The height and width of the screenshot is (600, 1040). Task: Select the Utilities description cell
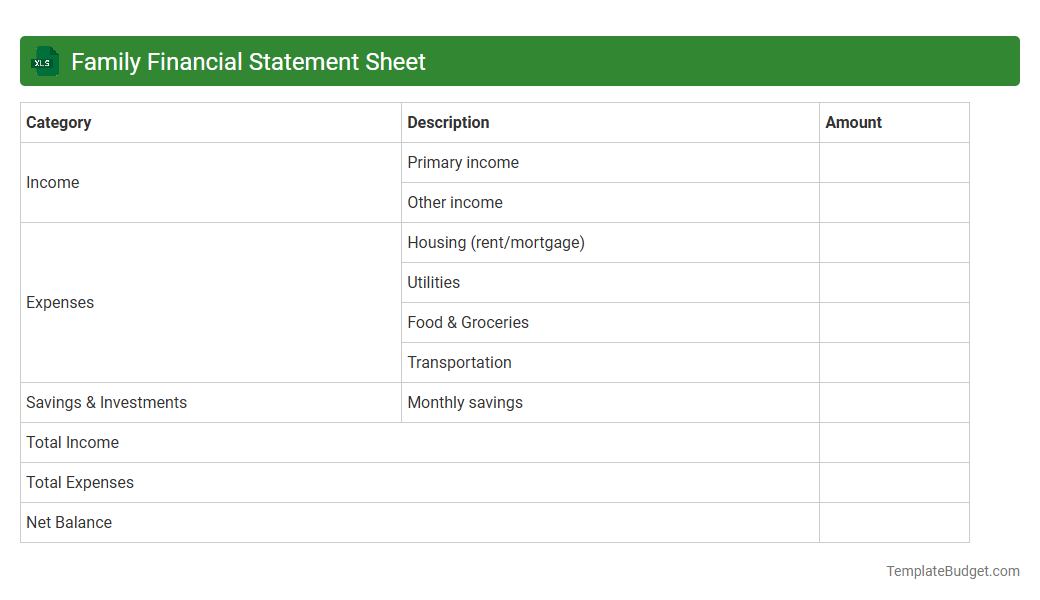pyautogui.click(x=434, y=282)
